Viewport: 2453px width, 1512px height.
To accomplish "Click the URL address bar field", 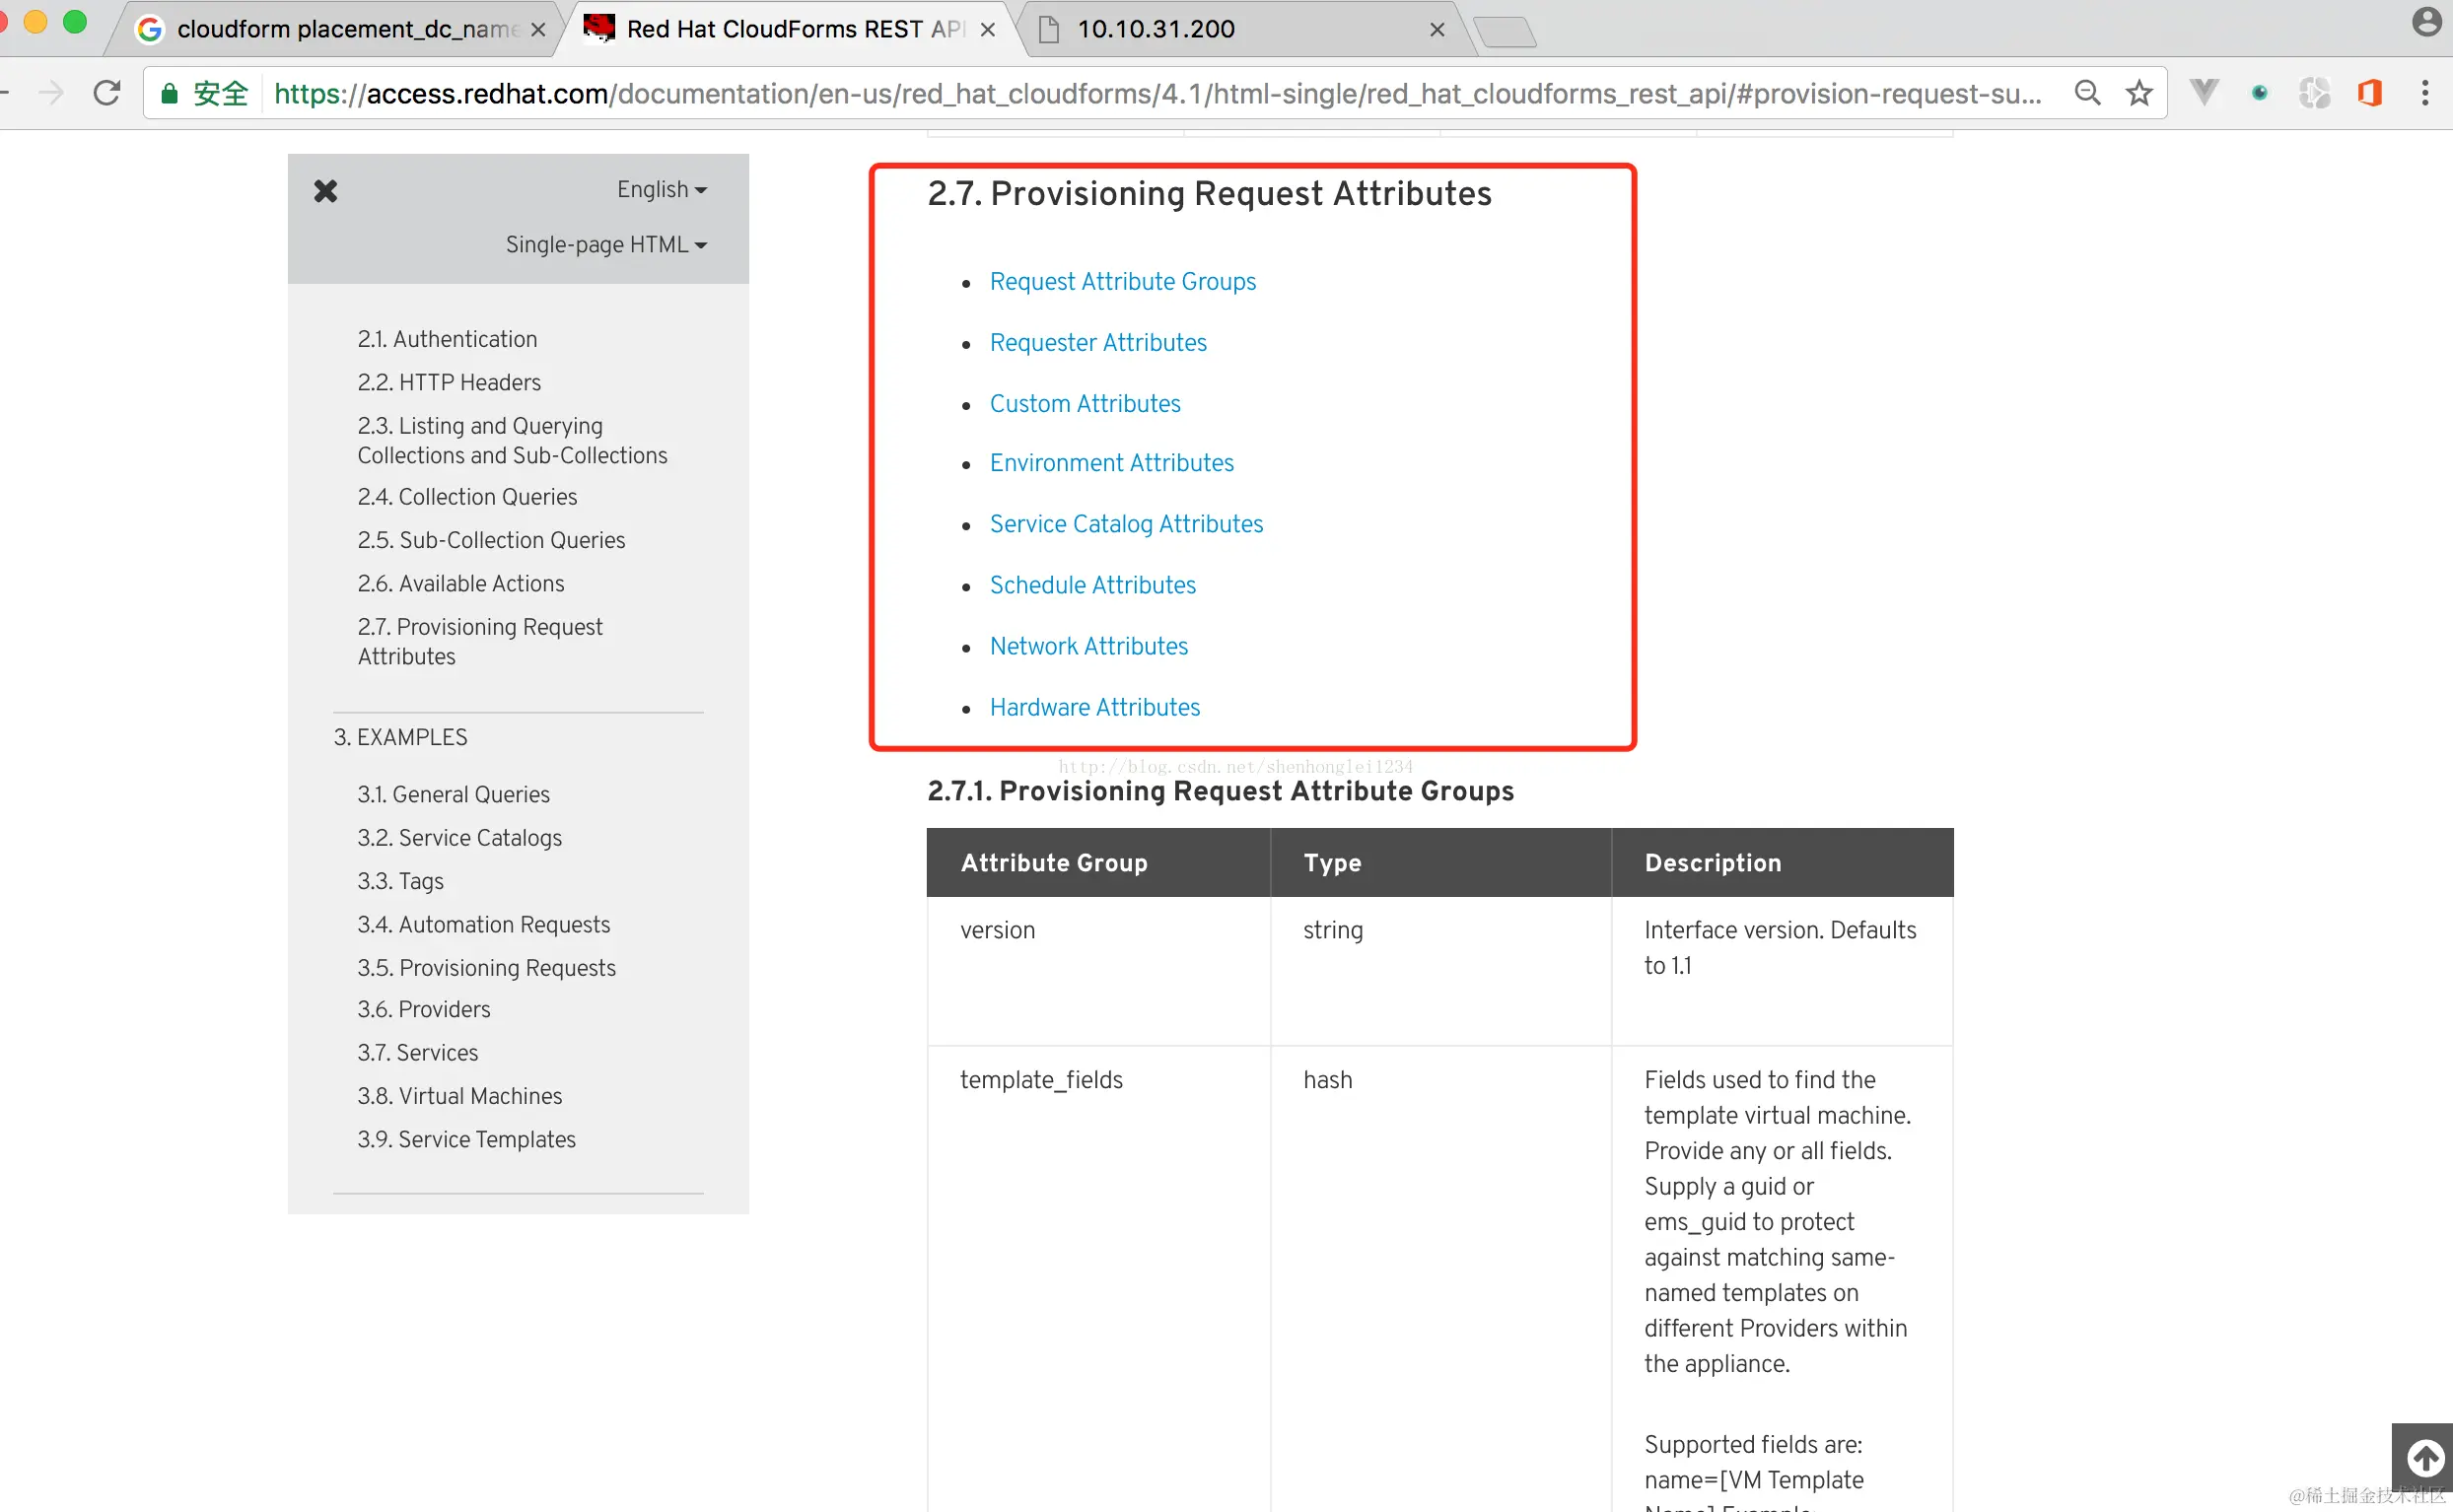I will [1150, 94].
